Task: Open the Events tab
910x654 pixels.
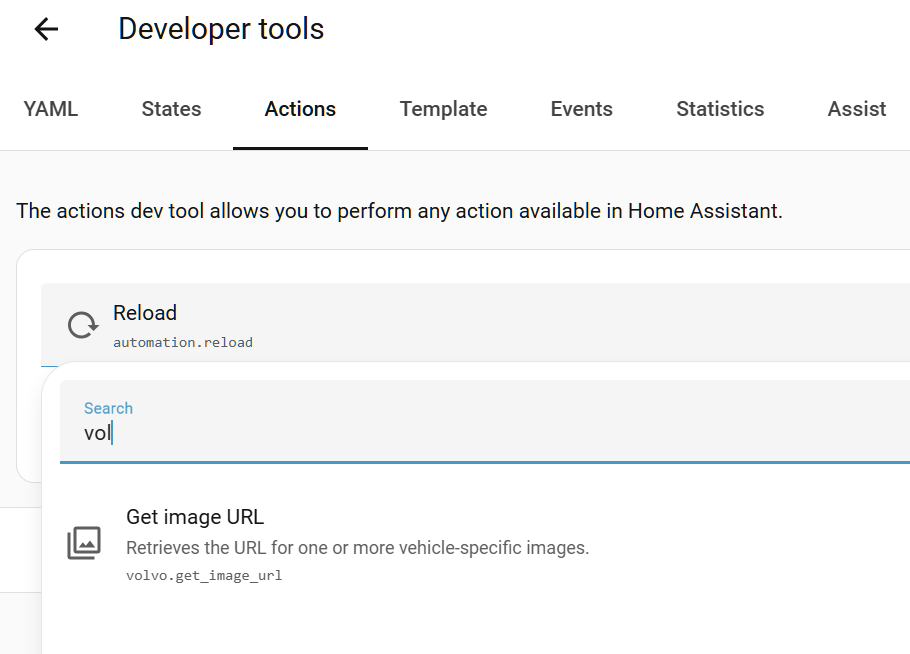Action: (581, 109)
